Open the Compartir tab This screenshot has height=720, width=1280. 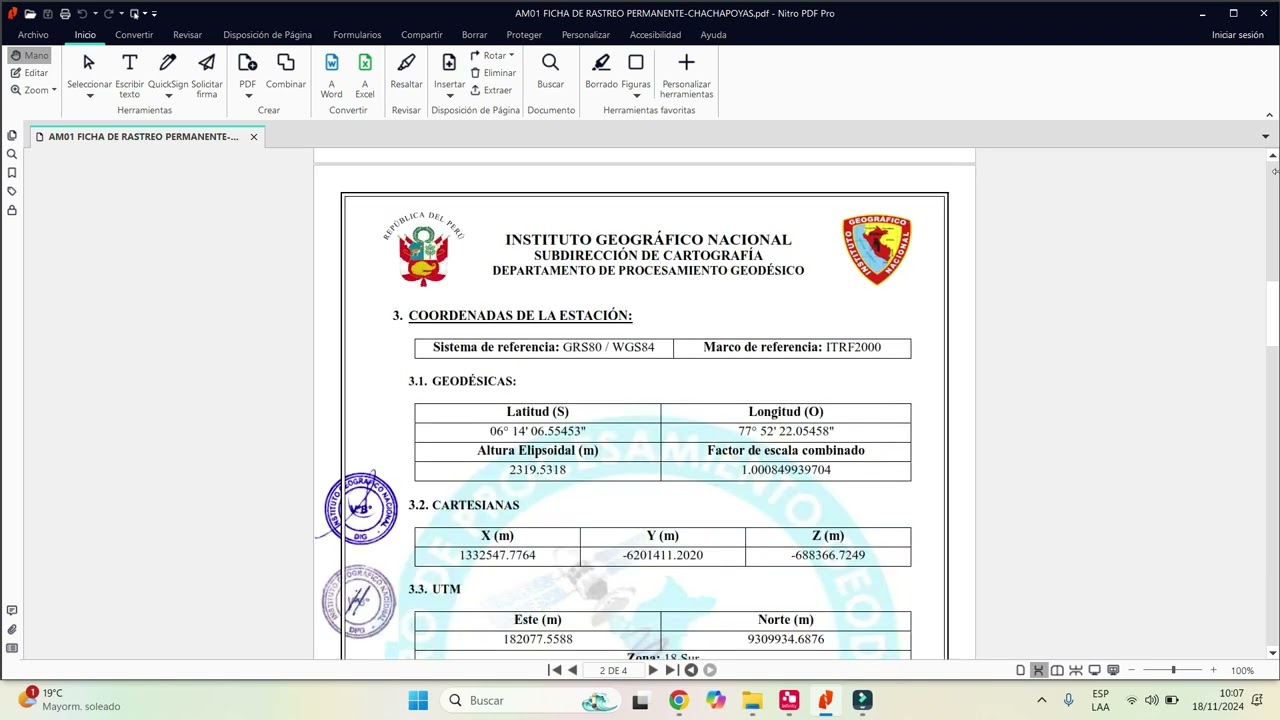coord(422,35)
